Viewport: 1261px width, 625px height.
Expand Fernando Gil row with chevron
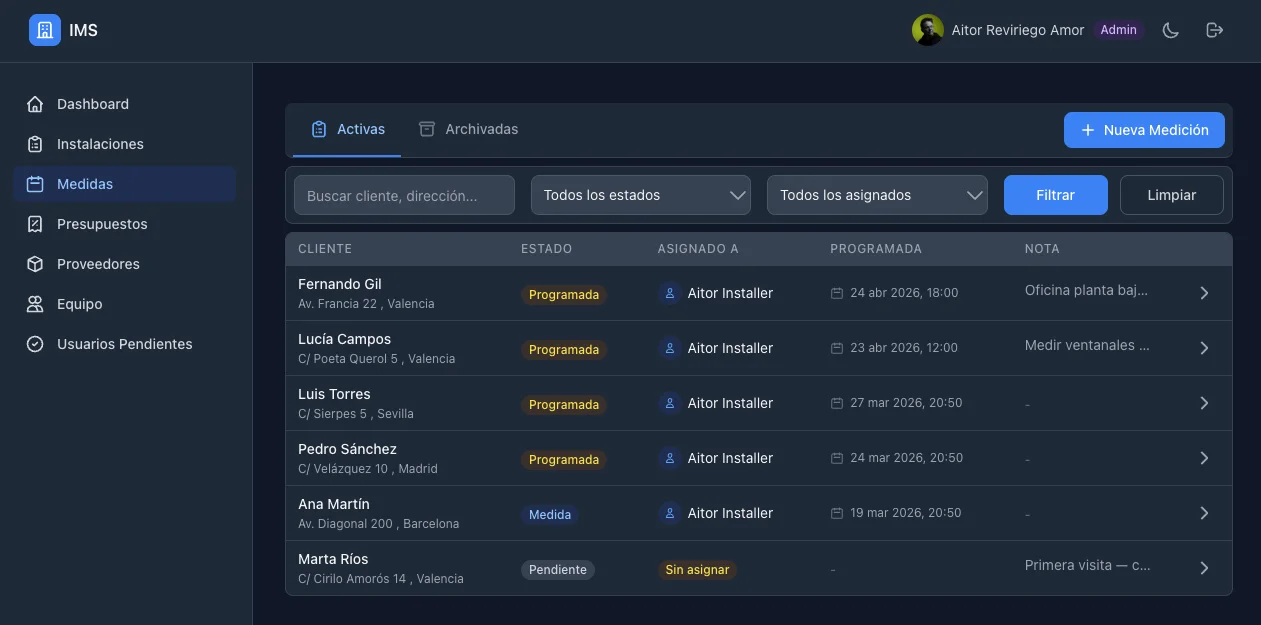pos(1204,293)
